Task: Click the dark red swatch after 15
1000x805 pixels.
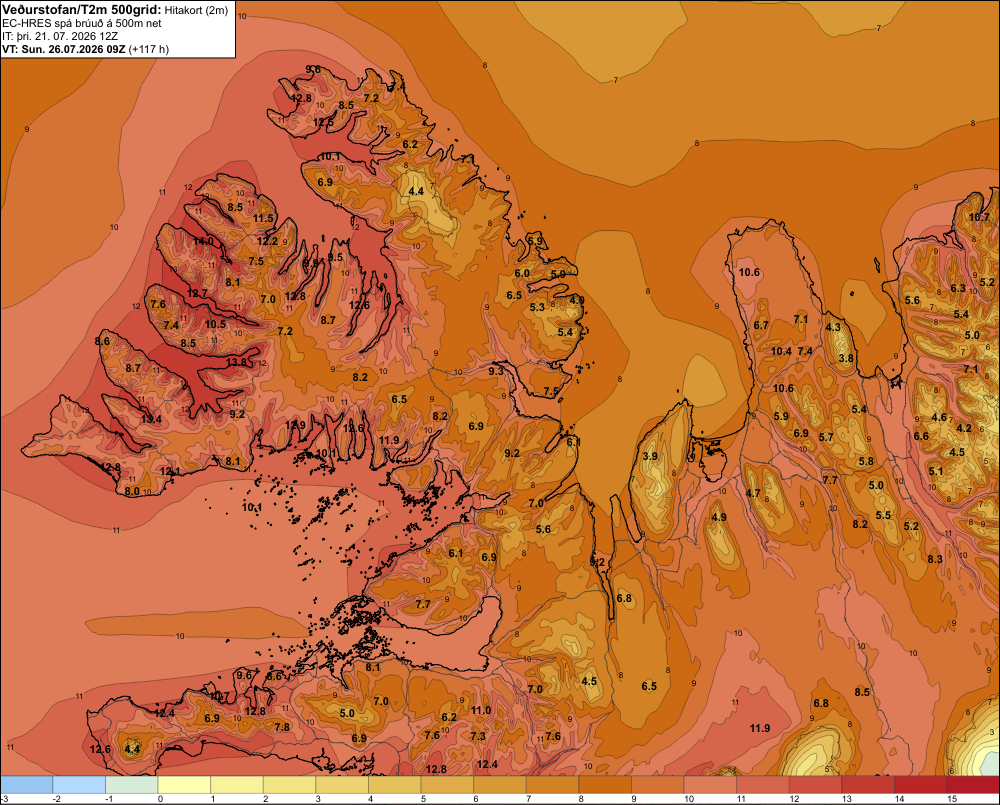Action: (973, 785)
